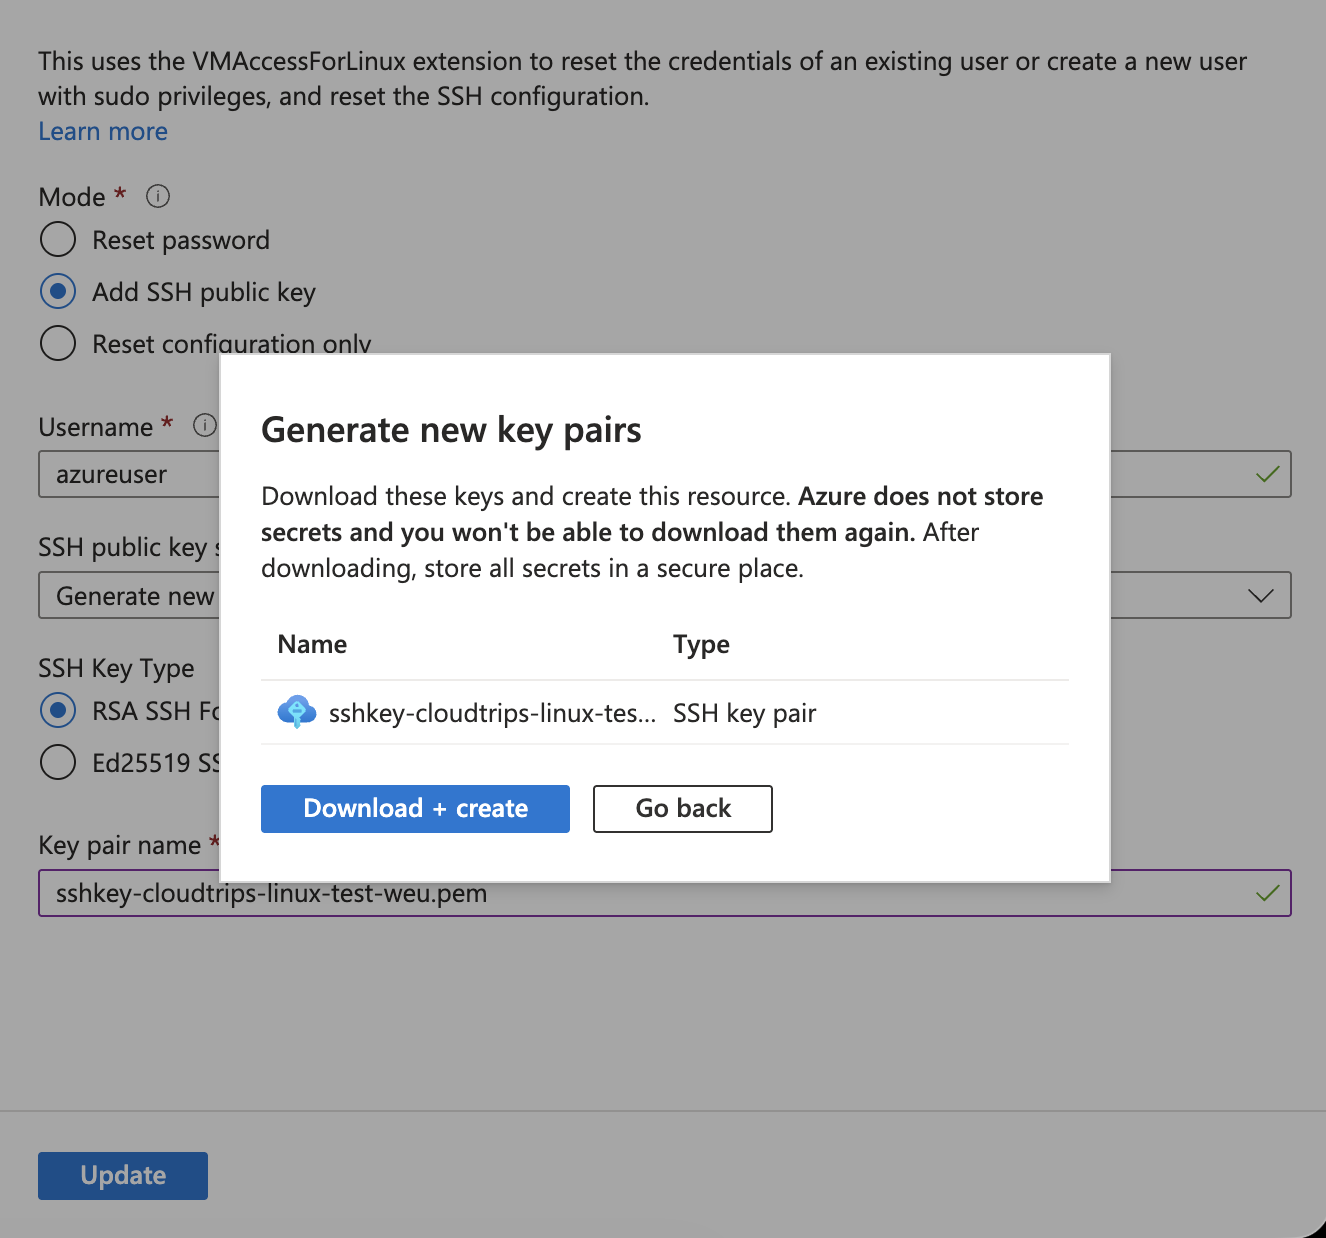1326x1238 pixels.
Task: Click the Mode info icon
Action: 158,196
